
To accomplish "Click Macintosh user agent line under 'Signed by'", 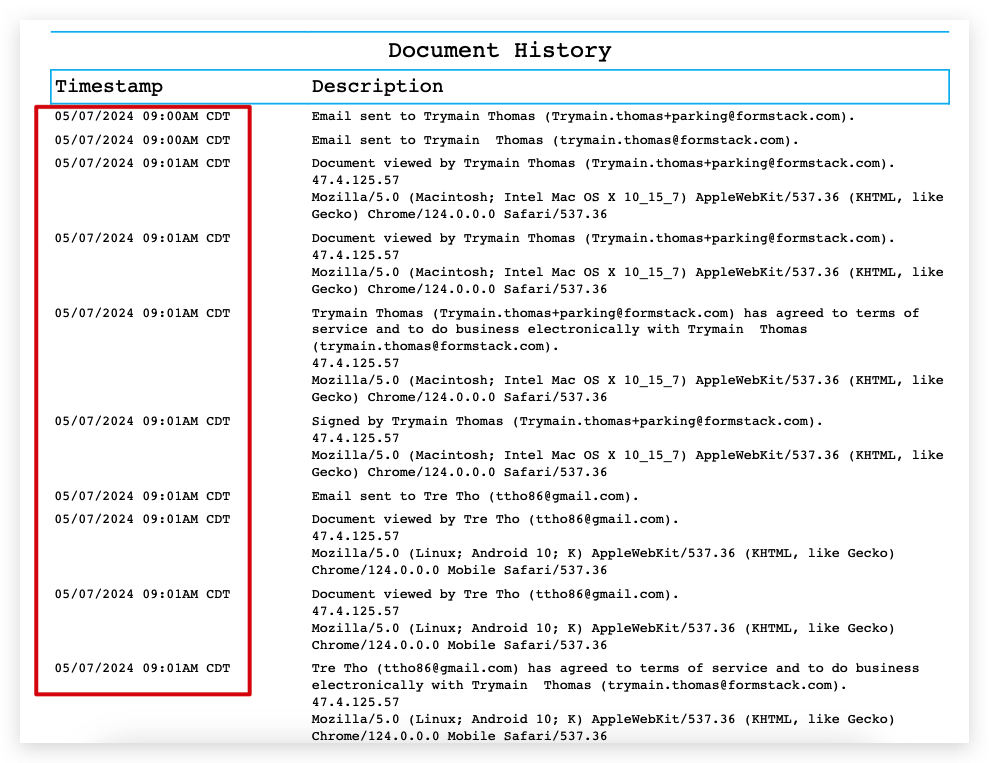I will [627, 455].
